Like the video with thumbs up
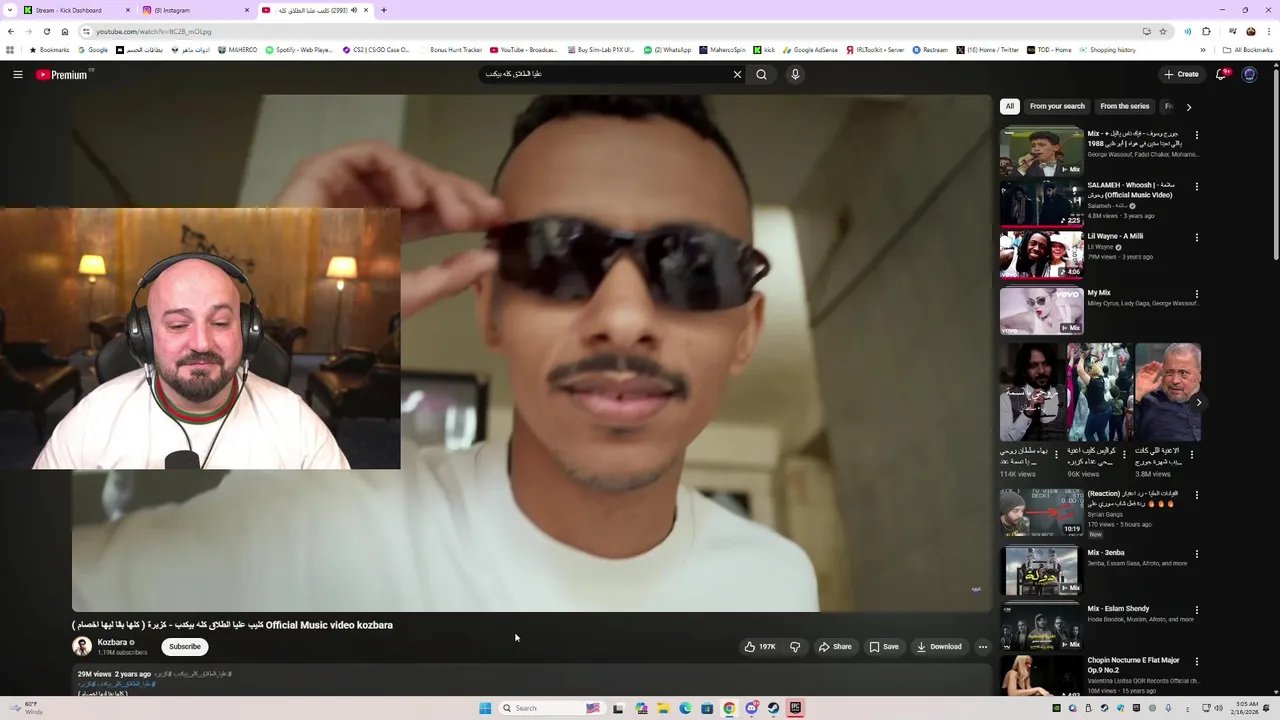 pos(760,647)
